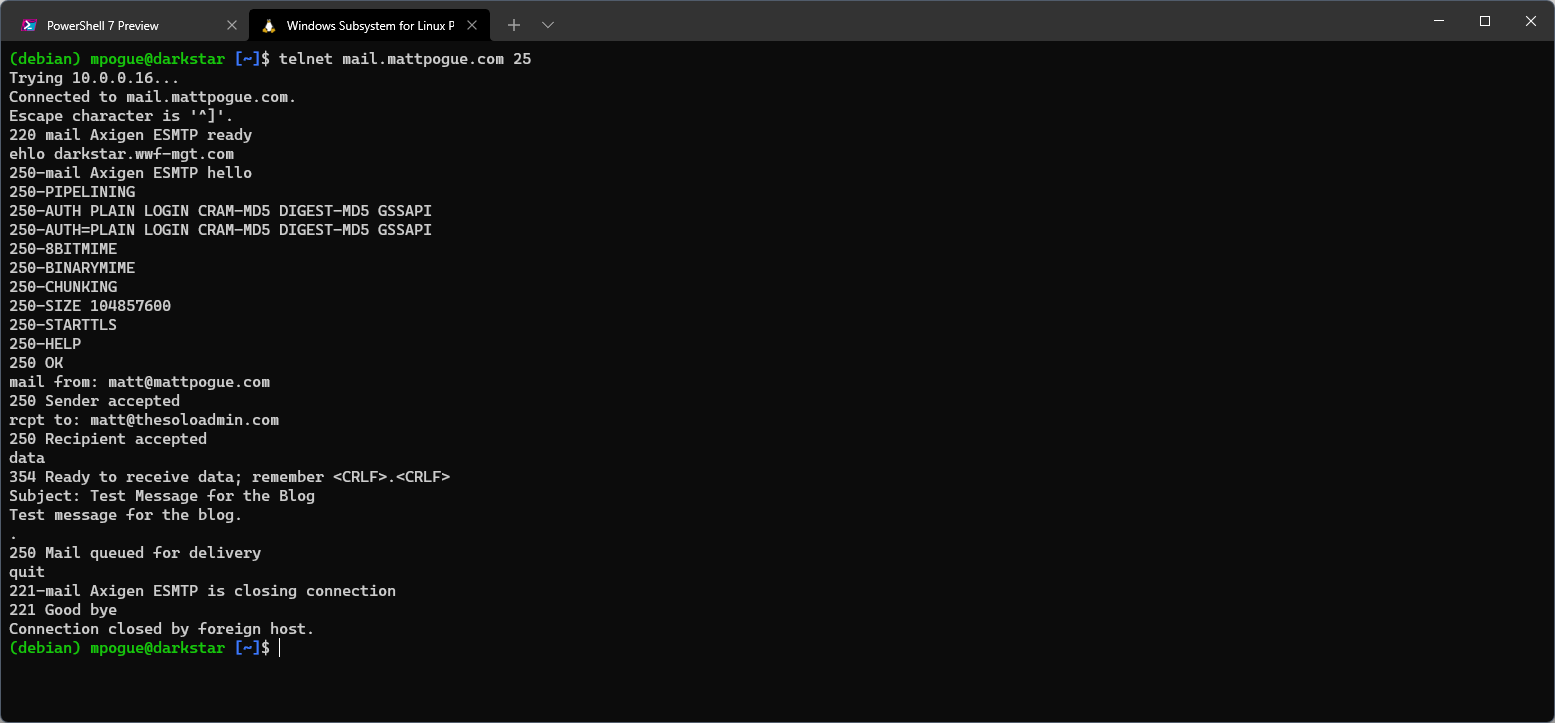Click 'rcpt to: matt@thesoloadmin.com' line
The height and width of the screenshot is (723, 1555).
[144, 420]
